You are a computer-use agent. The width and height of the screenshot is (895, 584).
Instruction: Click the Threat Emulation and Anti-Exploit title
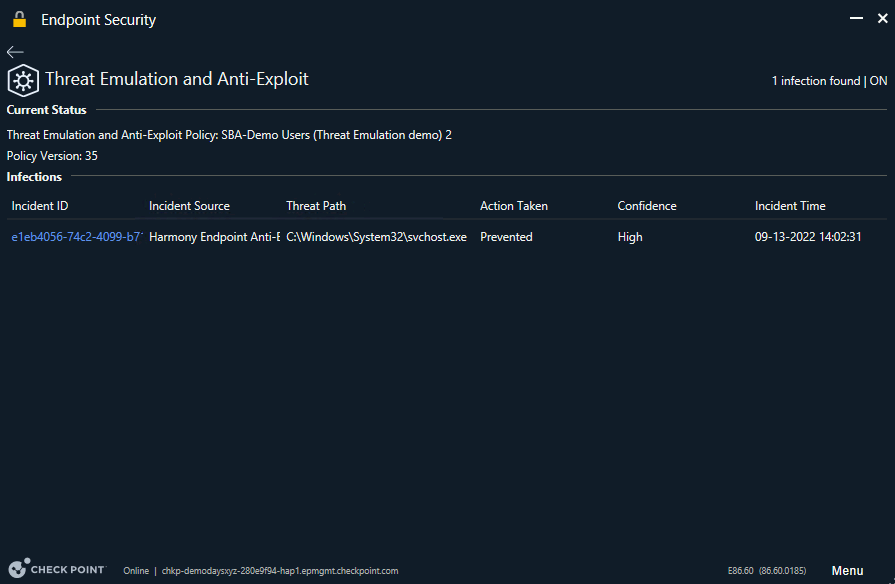click(177, 79)
